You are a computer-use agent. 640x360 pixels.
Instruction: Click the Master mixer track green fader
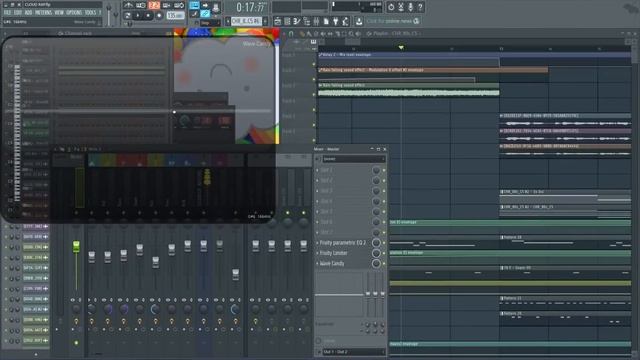click(76, 246)
